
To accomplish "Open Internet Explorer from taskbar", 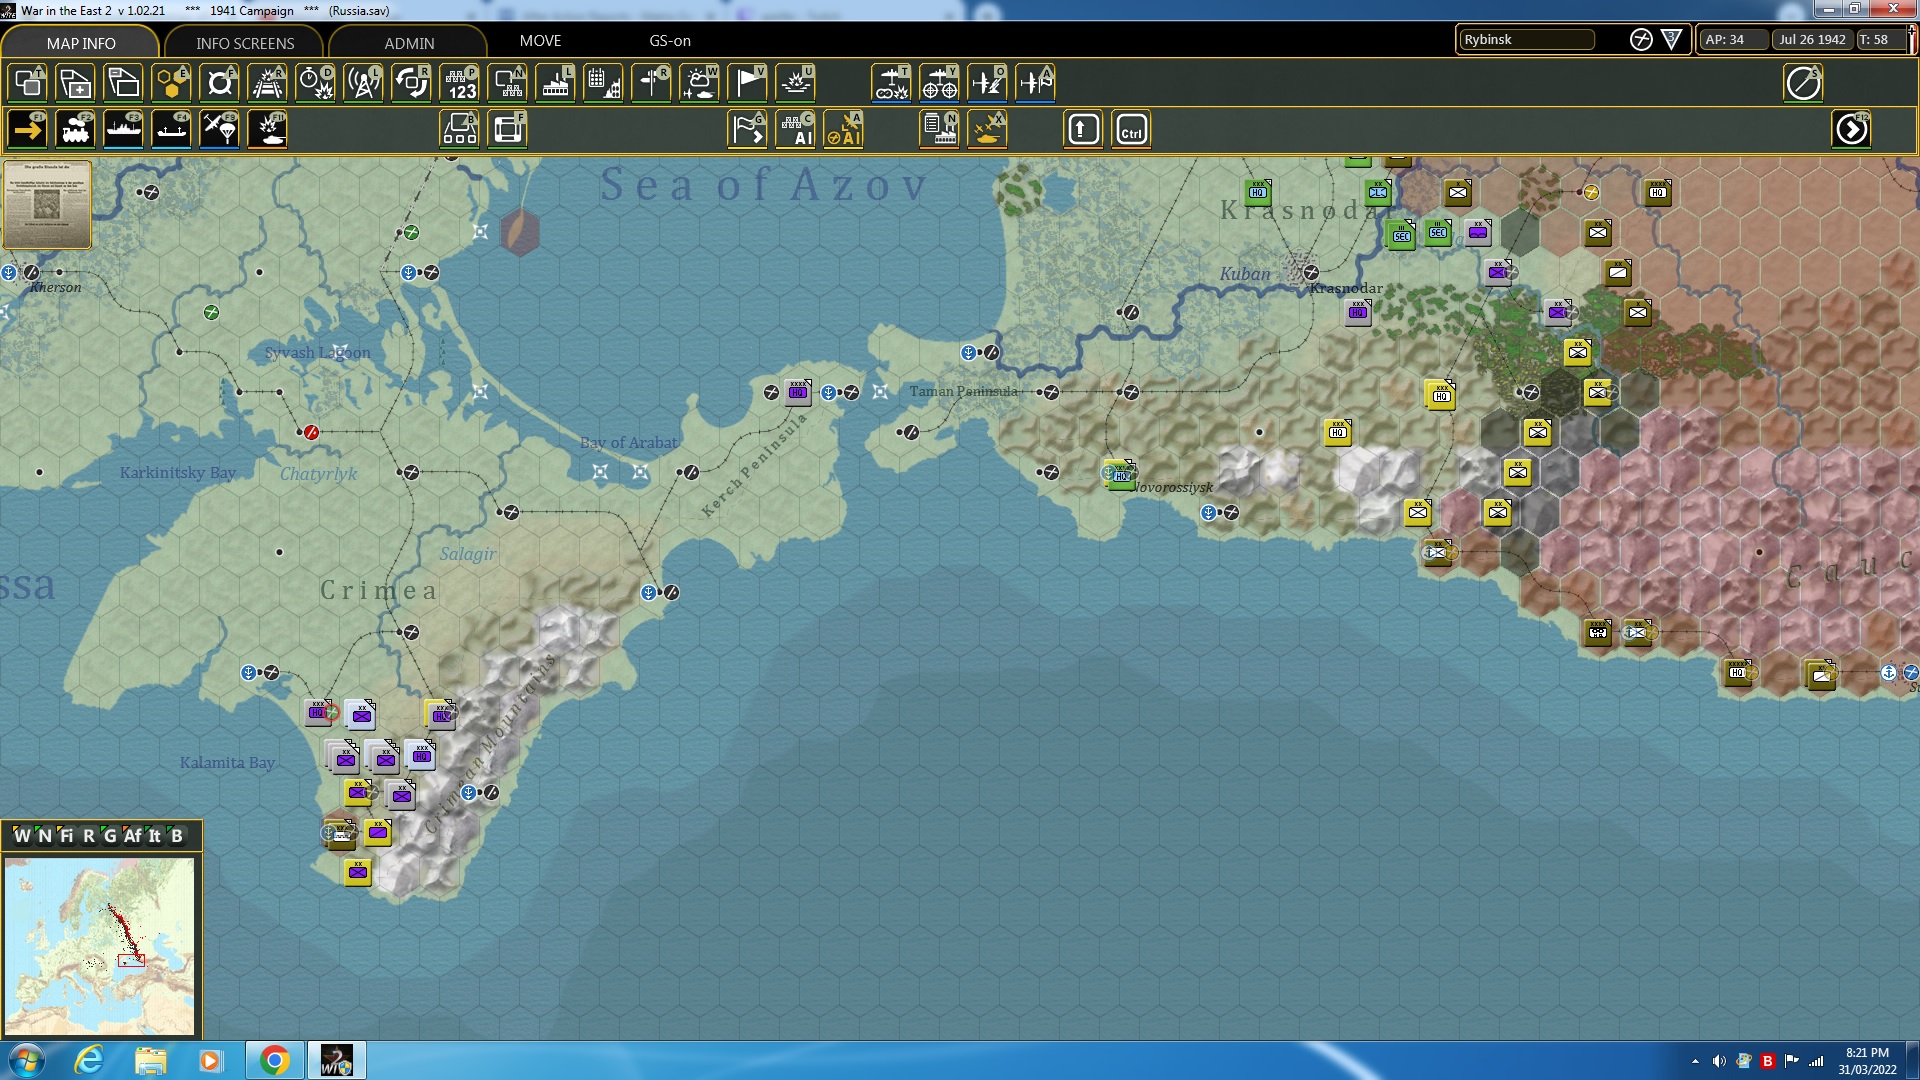I will (x=90, y=1060).
